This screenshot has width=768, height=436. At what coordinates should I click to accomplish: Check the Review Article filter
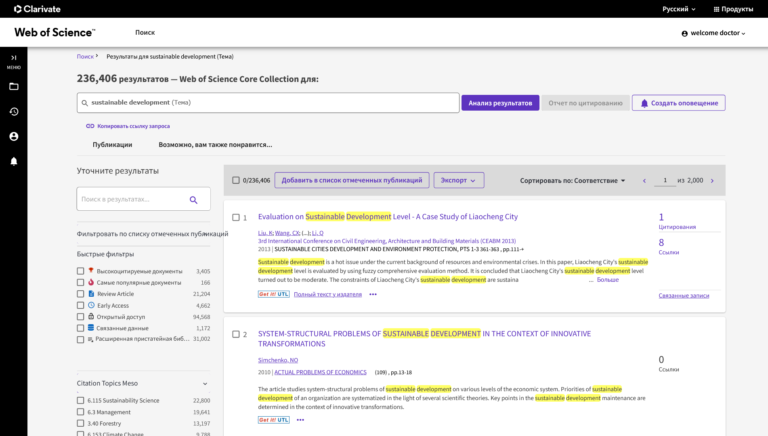click(80, 294)
